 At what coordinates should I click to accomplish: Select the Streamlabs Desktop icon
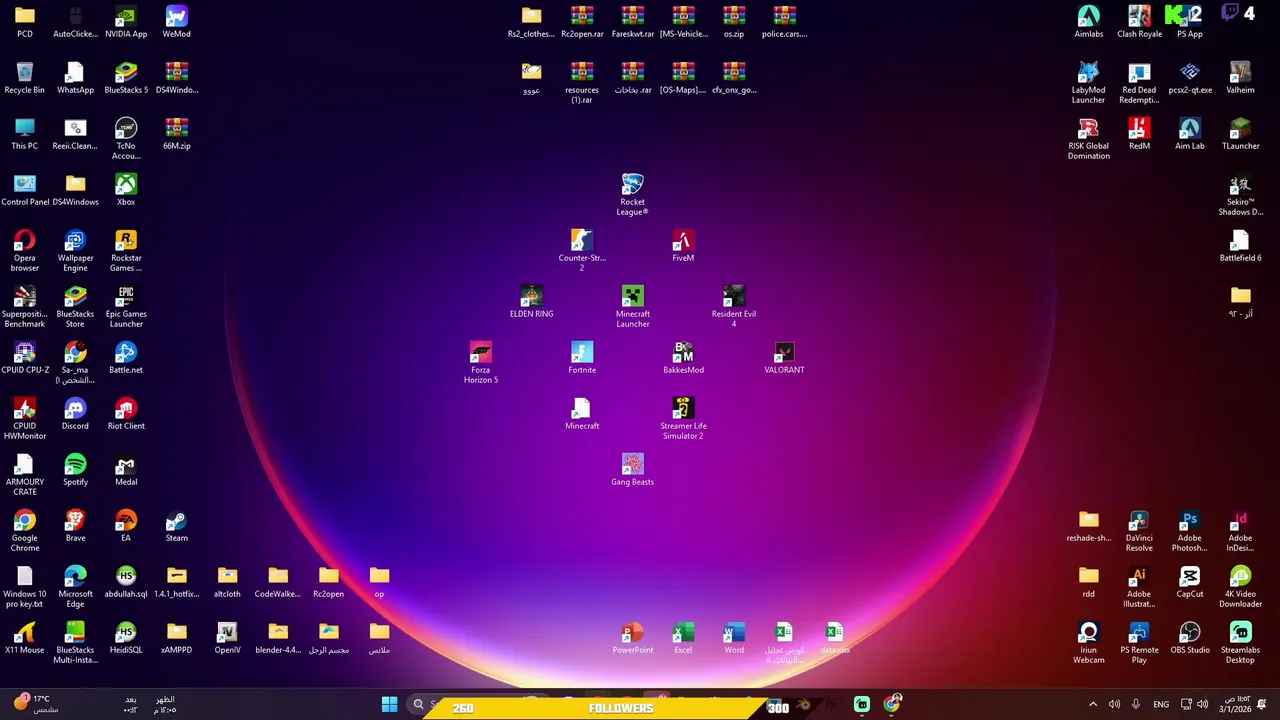(x=1240, y=642)
